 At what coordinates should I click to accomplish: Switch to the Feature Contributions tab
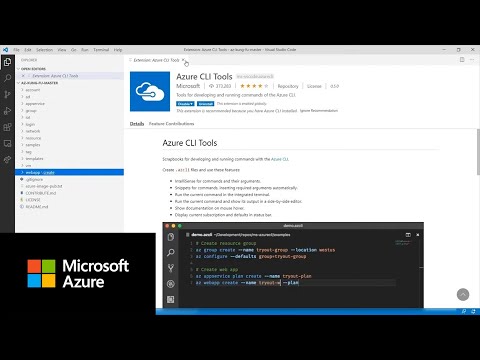tap(171, 124)
